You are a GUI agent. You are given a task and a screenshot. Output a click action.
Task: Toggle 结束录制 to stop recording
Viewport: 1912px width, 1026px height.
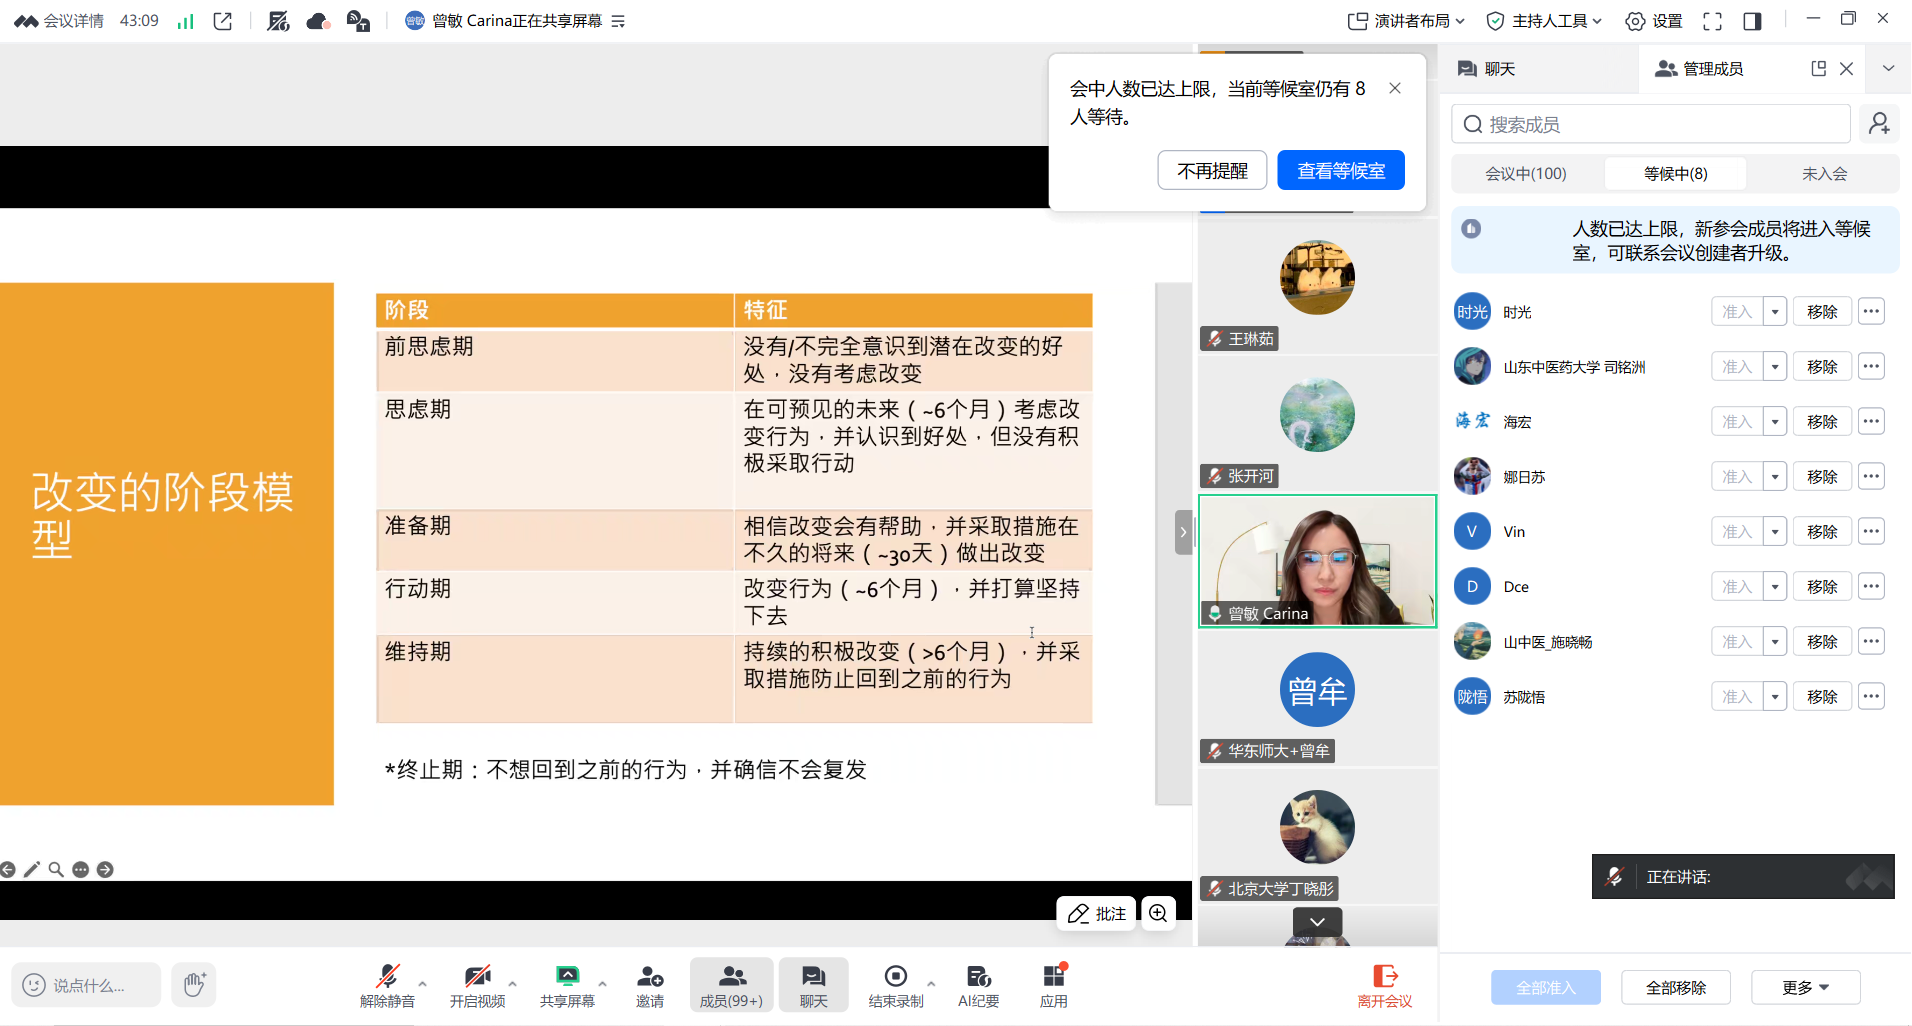click(895, 984)
